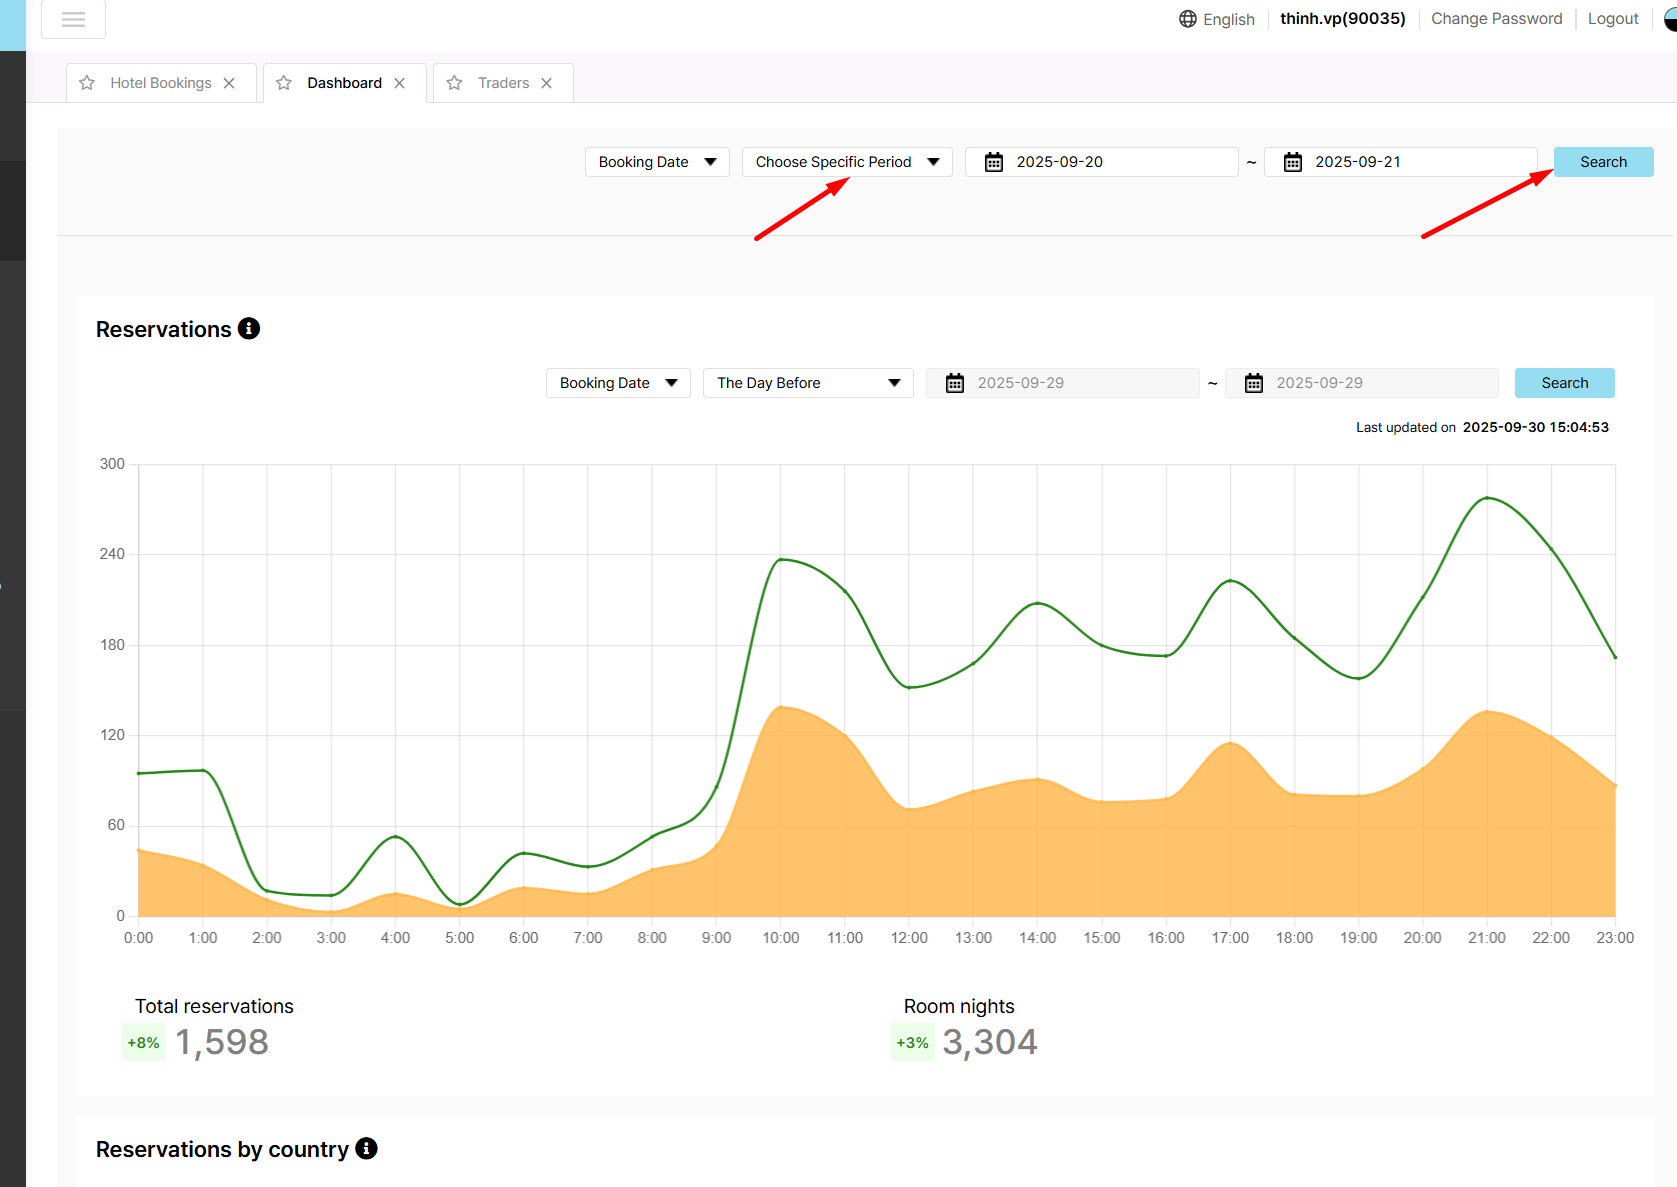This screenshot has height=1187, width=1677.
Task: Open calendar for 2025-09-20 start date
Action: 994,162
